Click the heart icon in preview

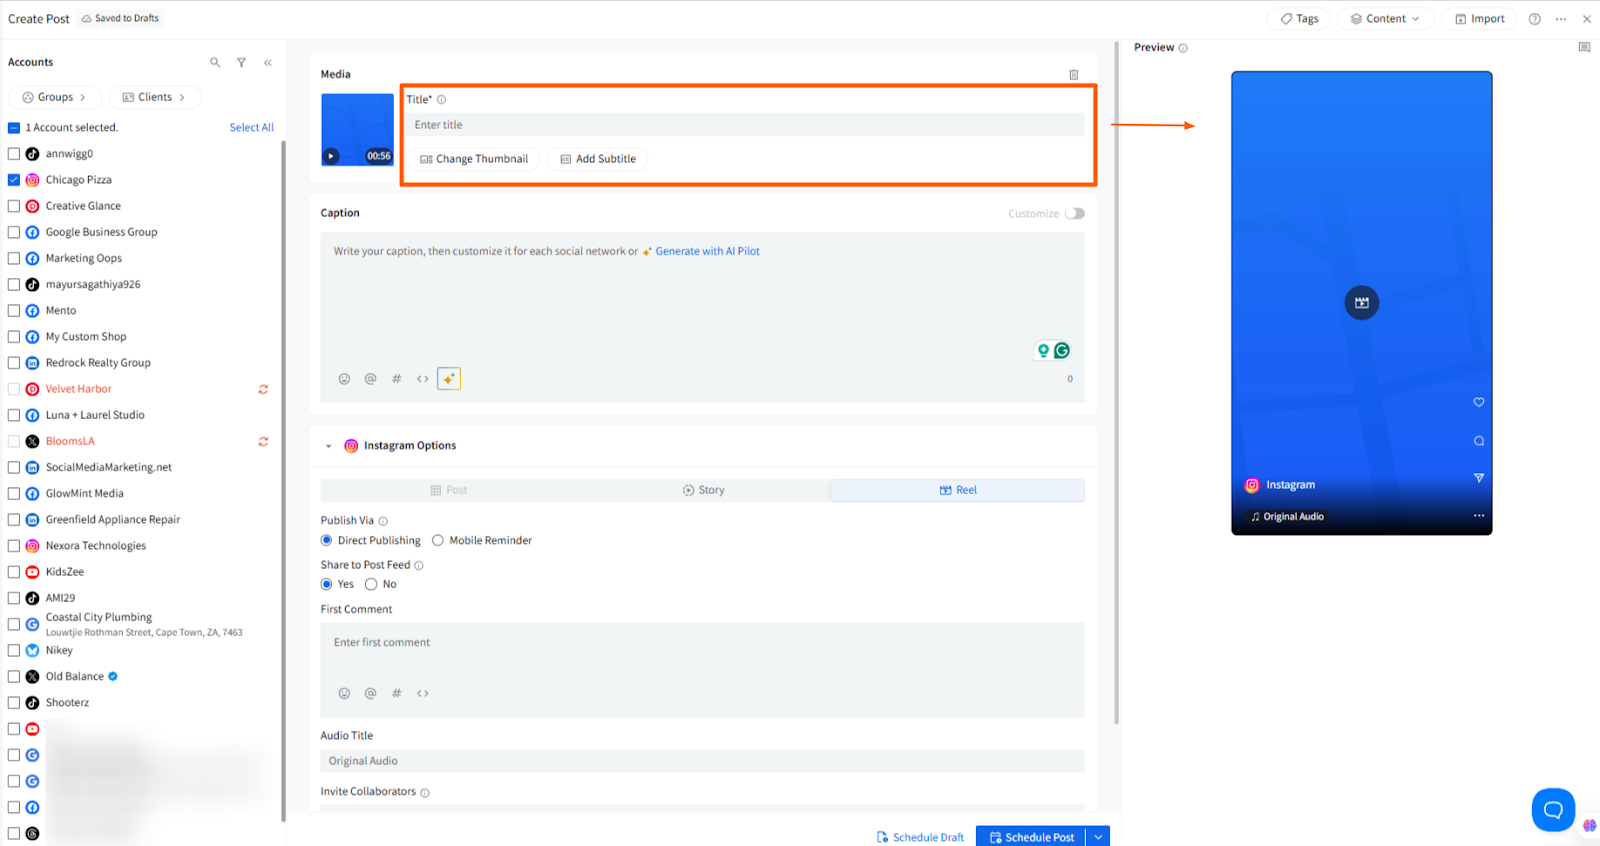click(1479, 402)
